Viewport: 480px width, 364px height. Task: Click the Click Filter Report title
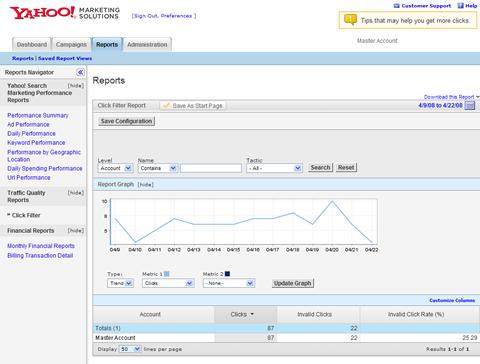(x=122, y=105)
